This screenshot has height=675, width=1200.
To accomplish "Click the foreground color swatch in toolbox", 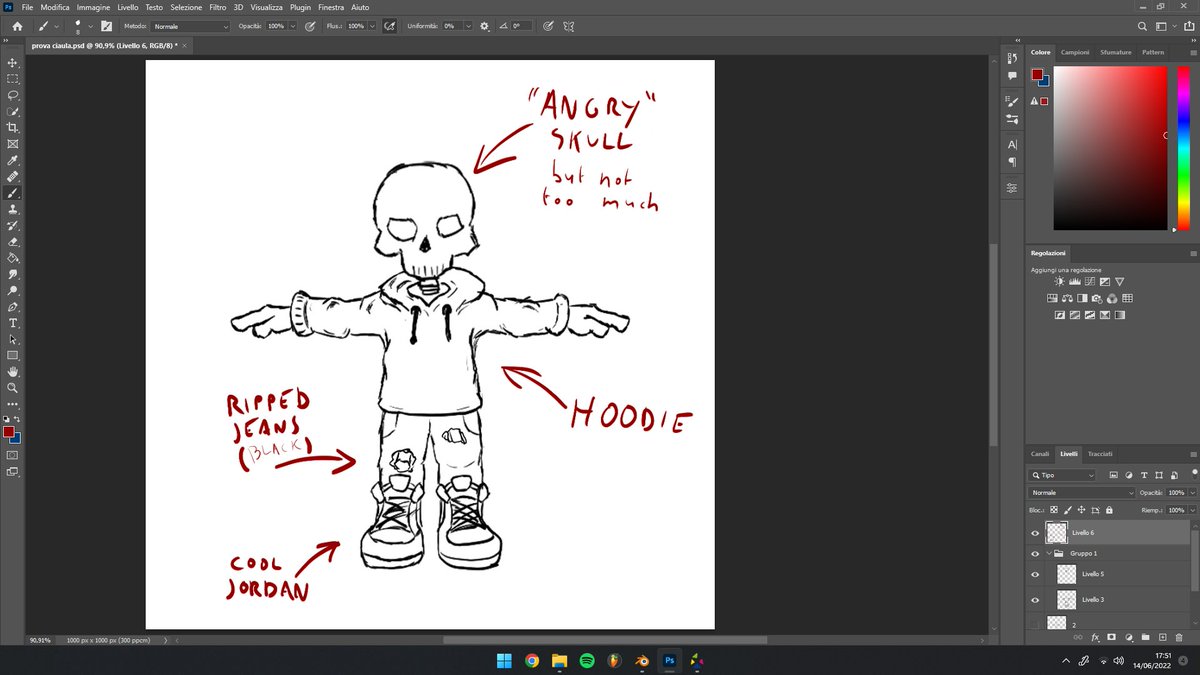I will 9,432.
